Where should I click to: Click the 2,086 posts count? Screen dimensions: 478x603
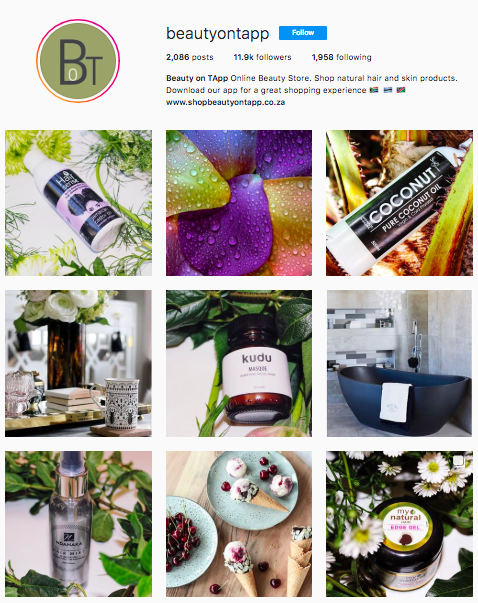point(190,57)
